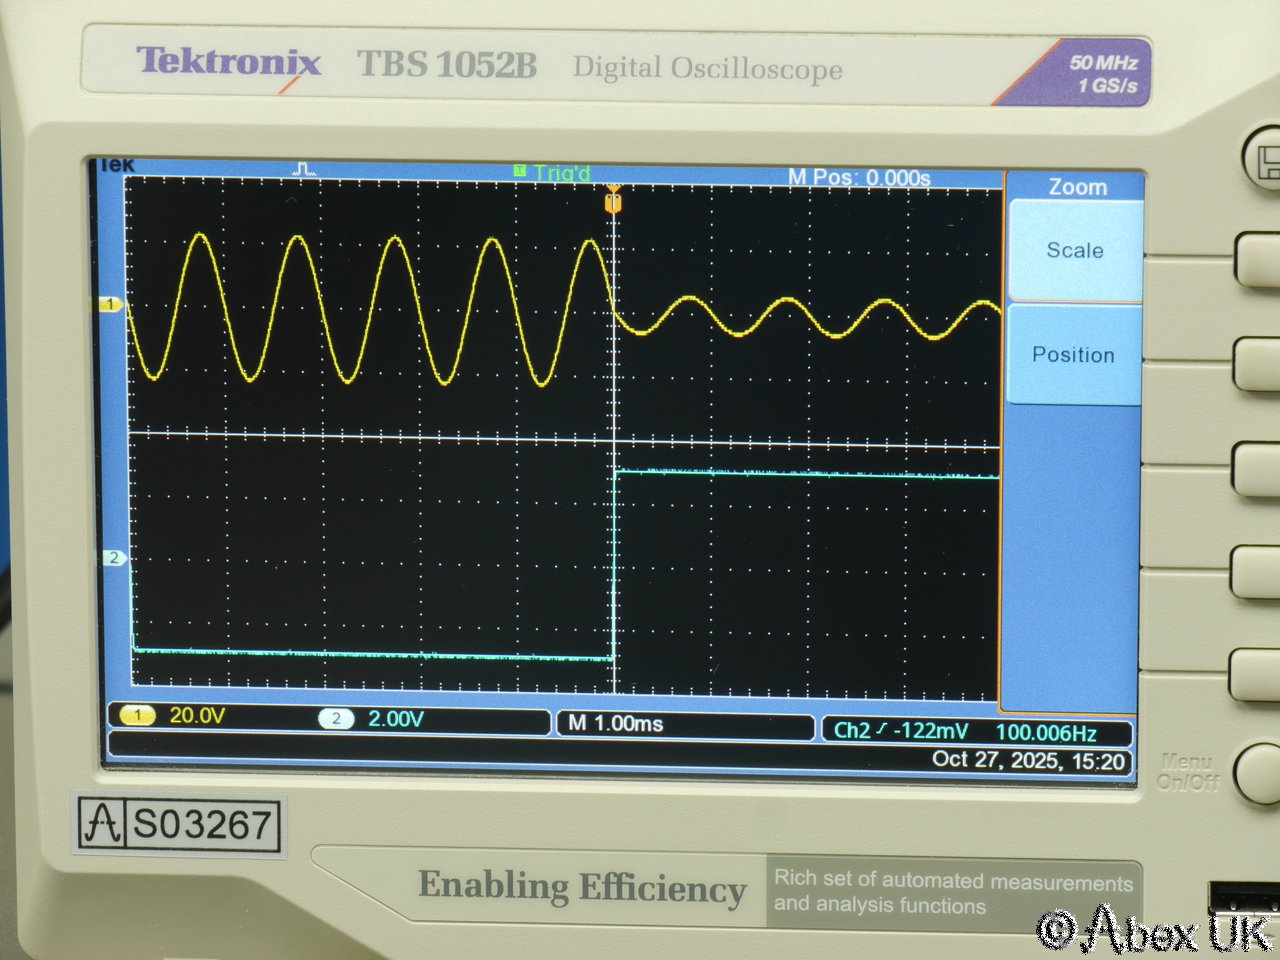The image size is (1280, 960).
Task: Click the date and time display
Action: click(x=1028, y=760)
